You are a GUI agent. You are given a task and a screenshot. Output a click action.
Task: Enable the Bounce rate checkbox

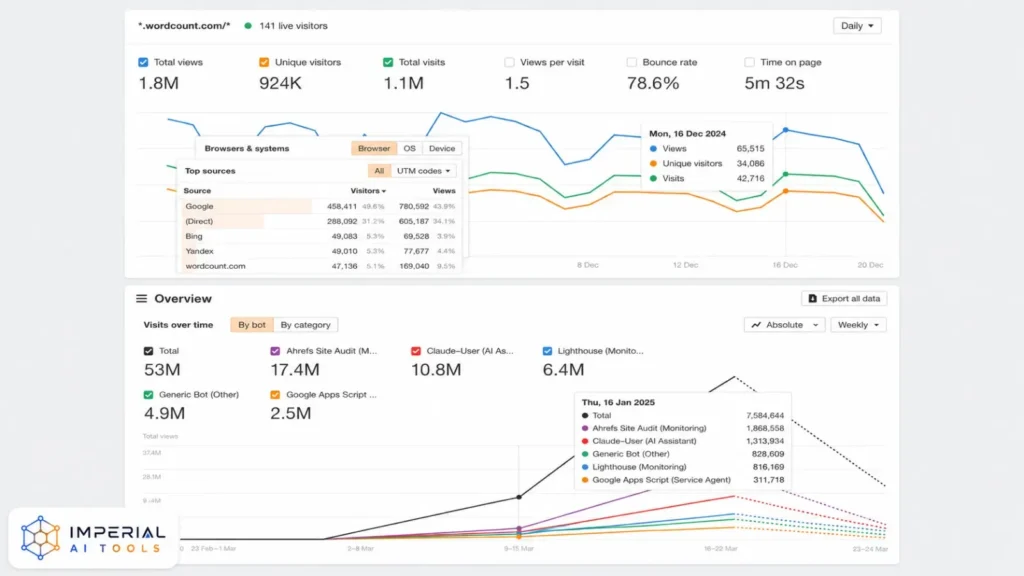tap(632, 62)
